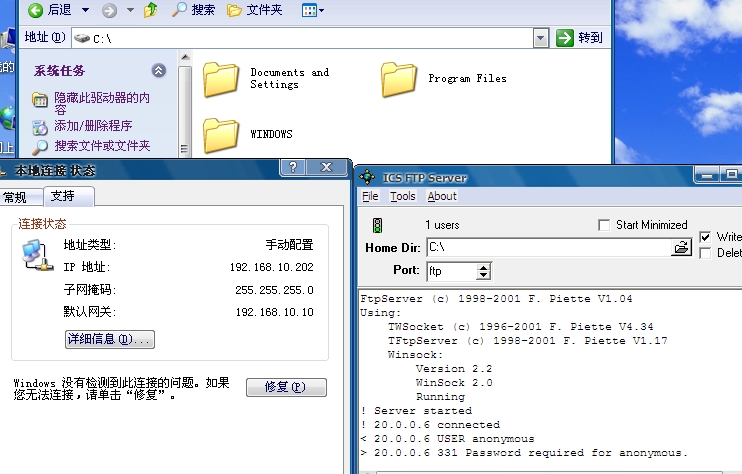Click the '331 Password required' log line

pyautogui.click(x=523, y=453)
